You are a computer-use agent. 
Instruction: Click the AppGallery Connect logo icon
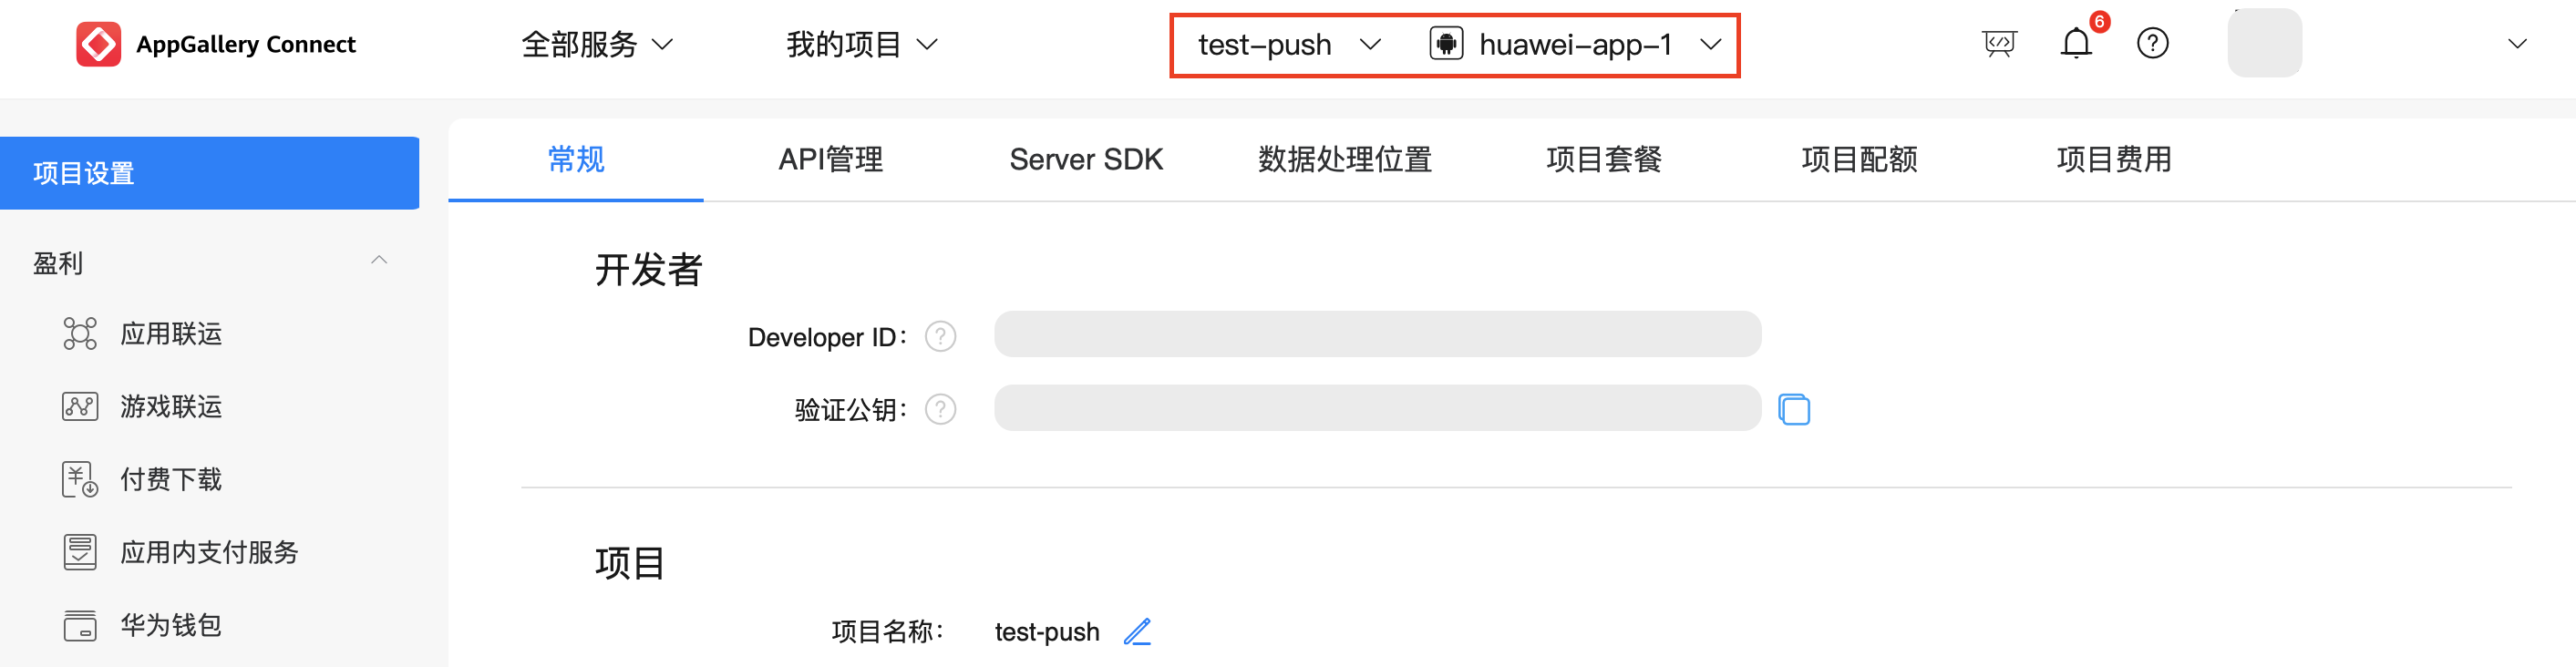tap(98, 44)
